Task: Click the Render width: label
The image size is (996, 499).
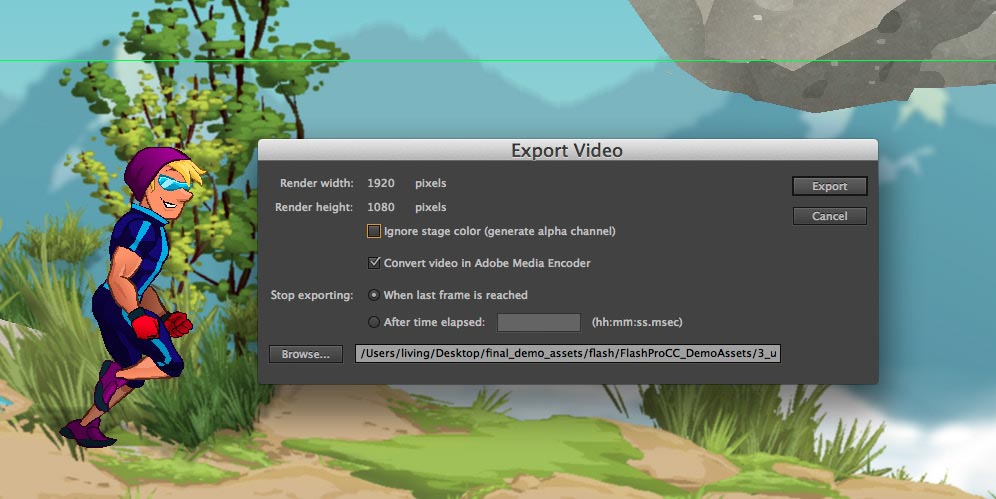Action: click(316, 183)
